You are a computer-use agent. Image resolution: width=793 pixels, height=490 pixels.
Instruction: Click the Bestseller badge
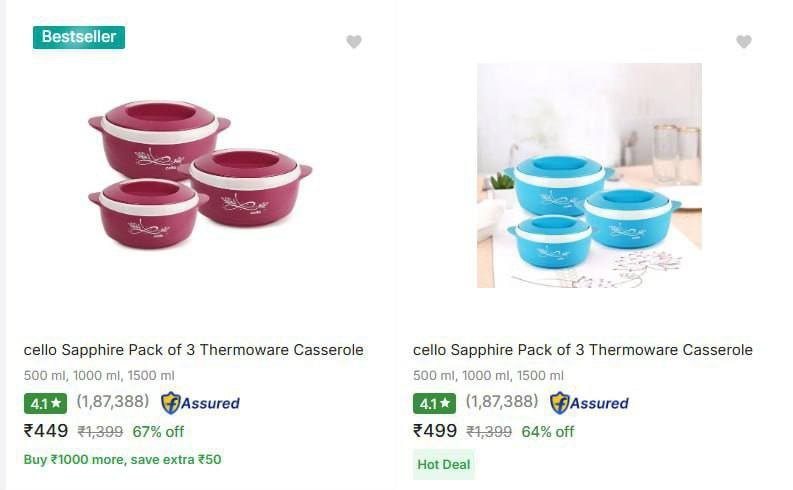79,37
